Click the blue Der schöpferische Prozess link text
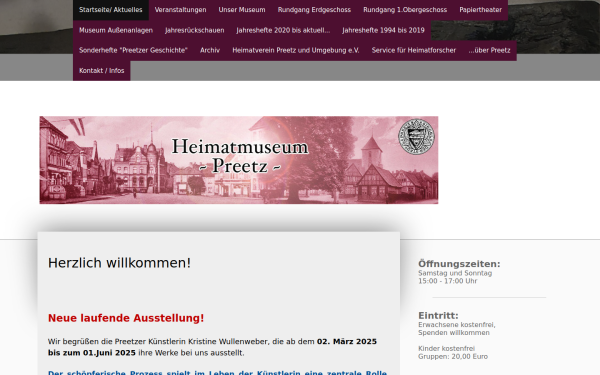 (217, 373)
